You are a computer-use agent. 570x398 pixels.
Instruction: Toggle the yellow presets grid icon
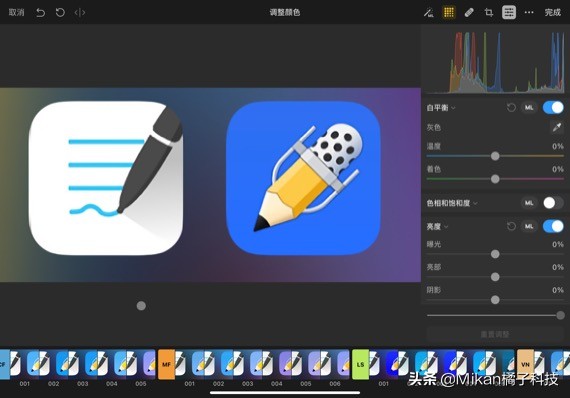click(x=449, y=12)
